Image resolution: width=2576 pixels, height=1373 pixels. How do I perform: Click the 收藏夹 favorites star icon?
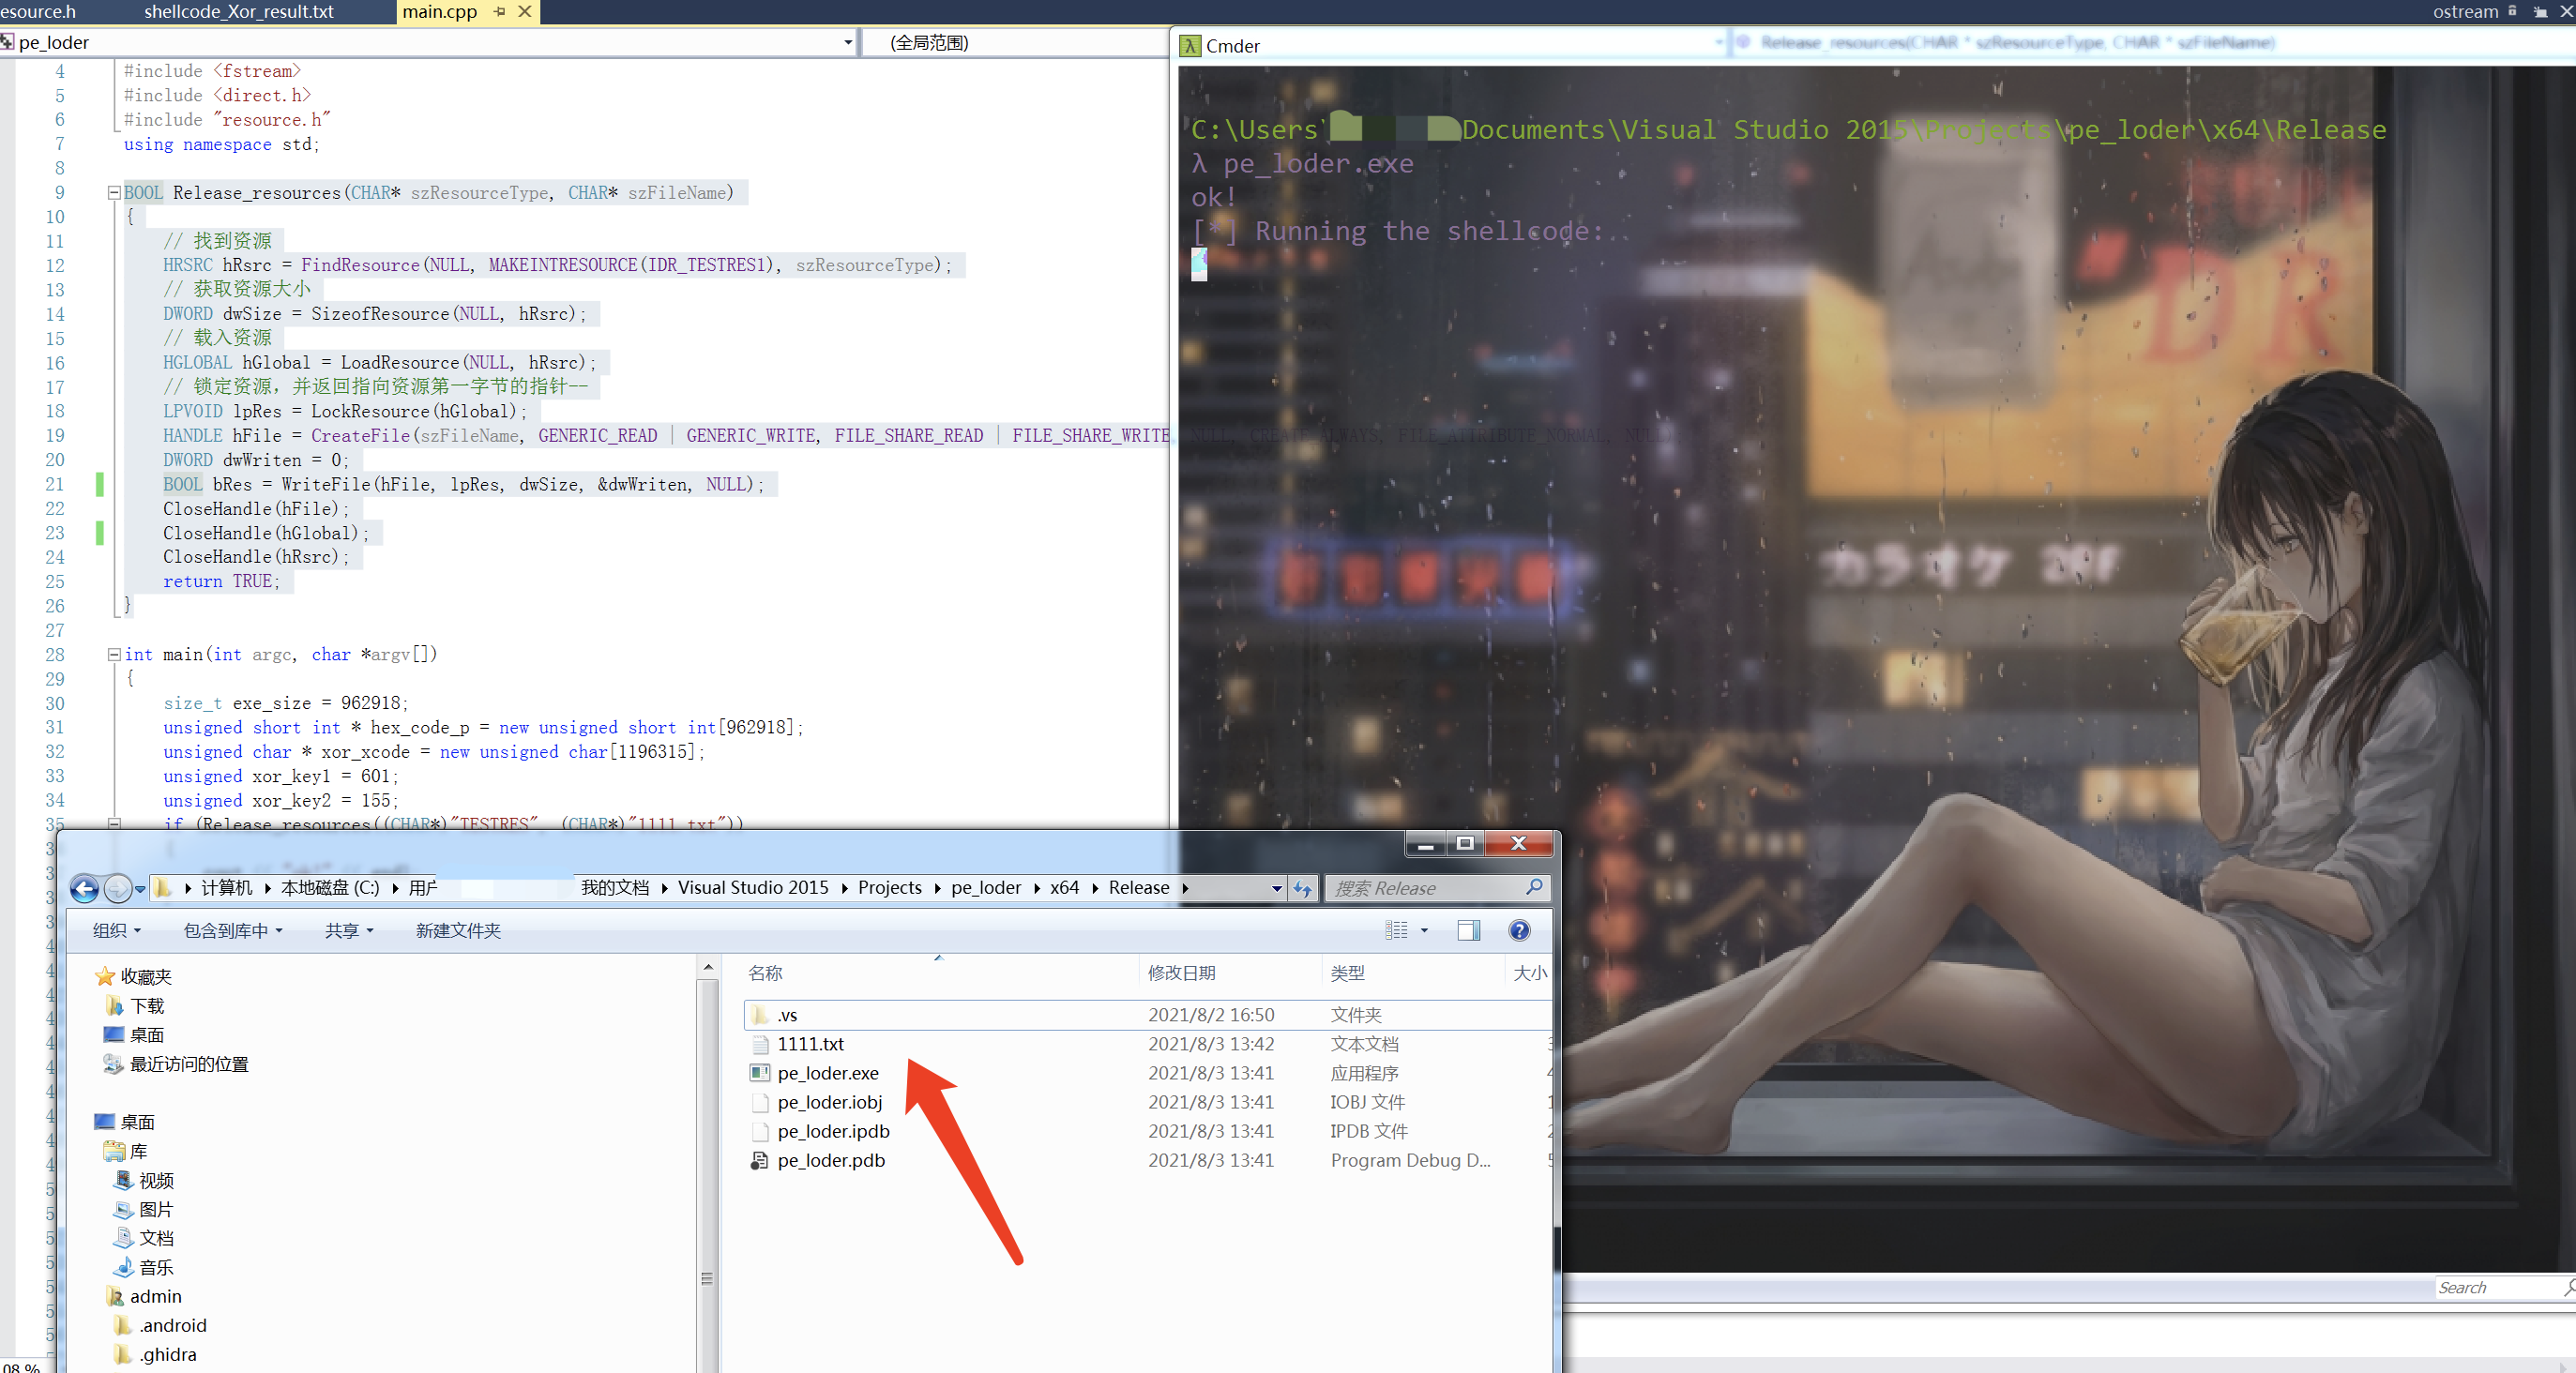[105, 976]
